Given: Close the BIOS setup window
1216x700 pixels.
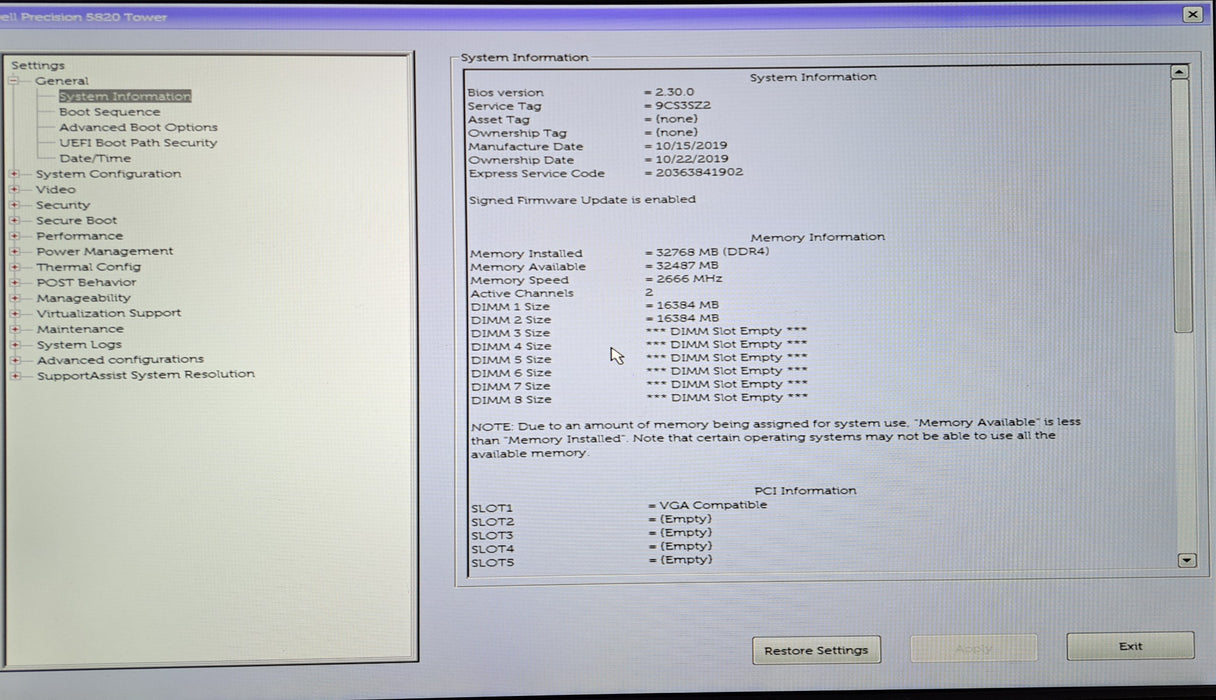Looking at the screenshot, I should [1192, 14].
